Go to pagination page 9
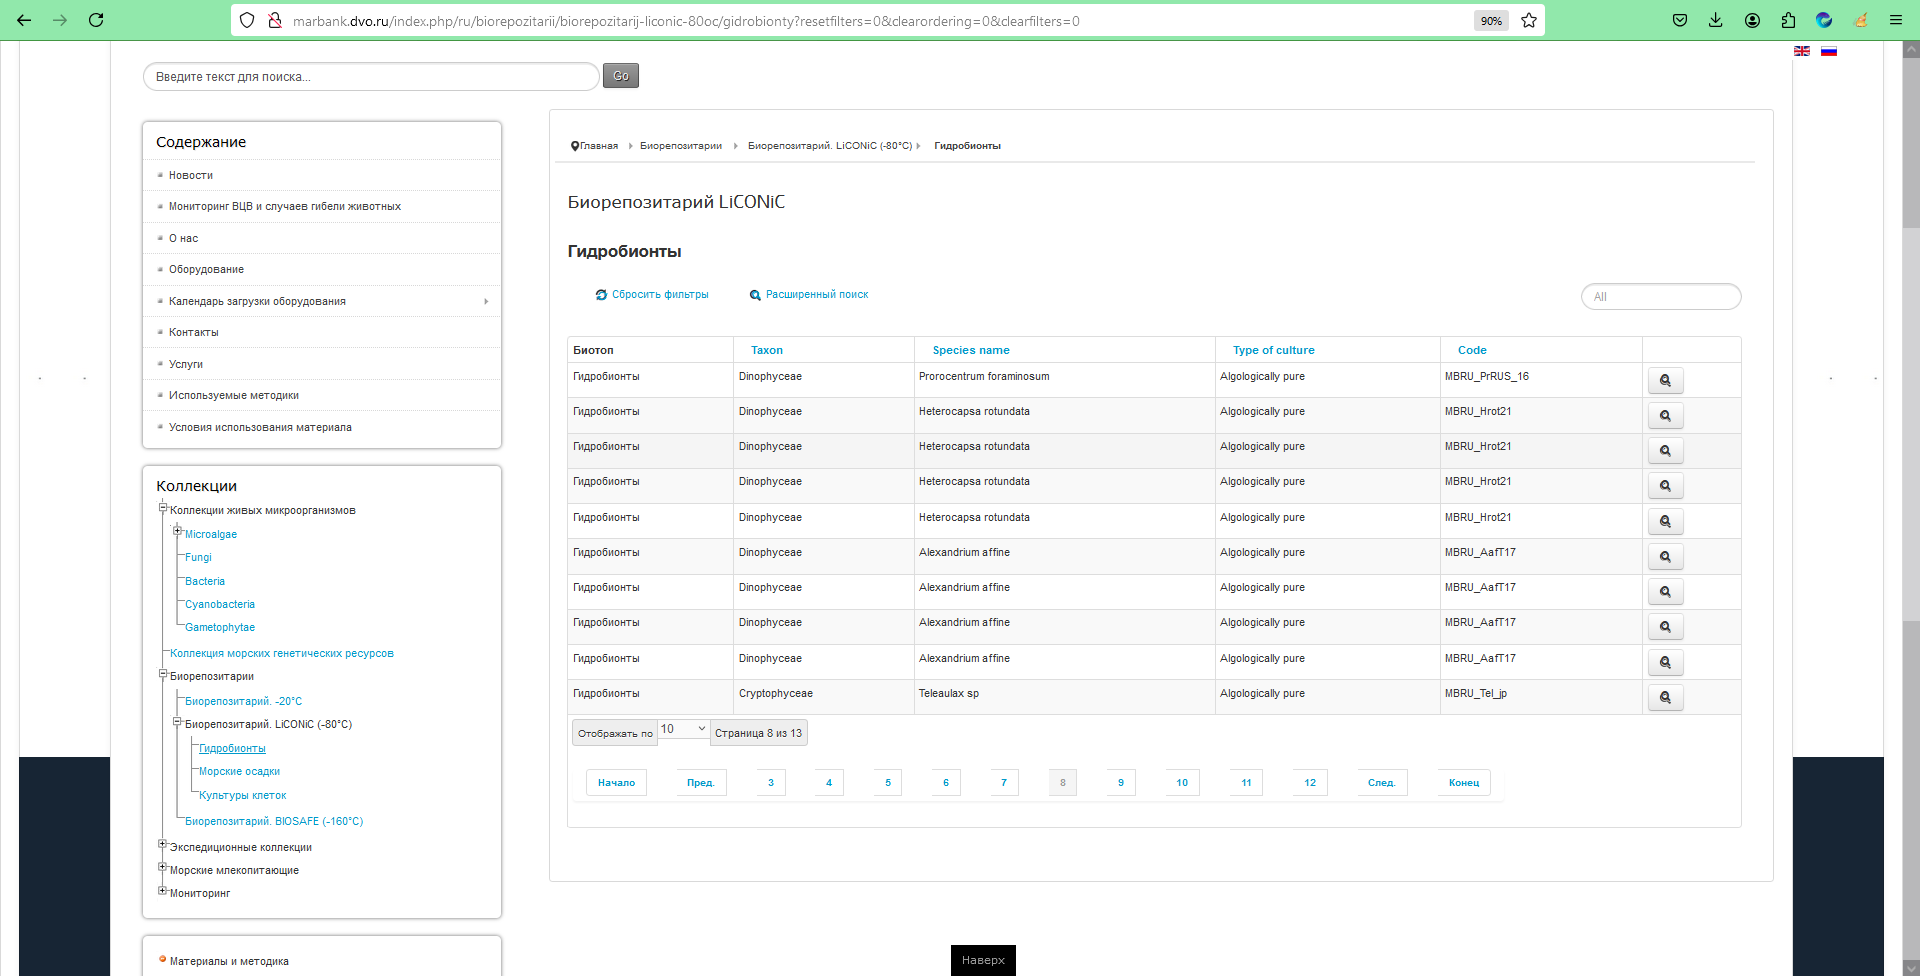The image size is (1920, 976). click(1121, 783)
